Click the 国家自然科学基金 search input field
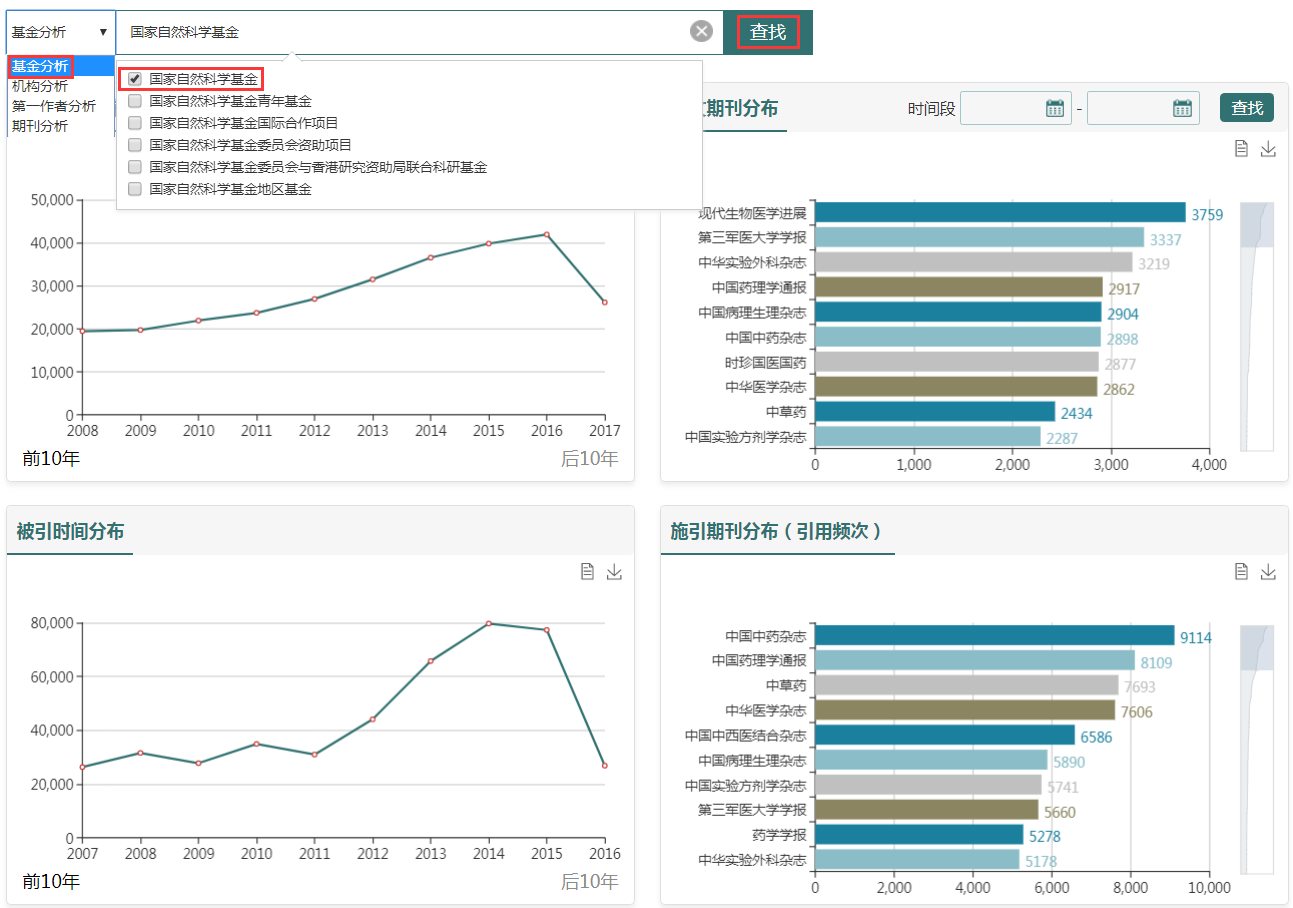The image size is (1293, 908). [x=400, y=32]
